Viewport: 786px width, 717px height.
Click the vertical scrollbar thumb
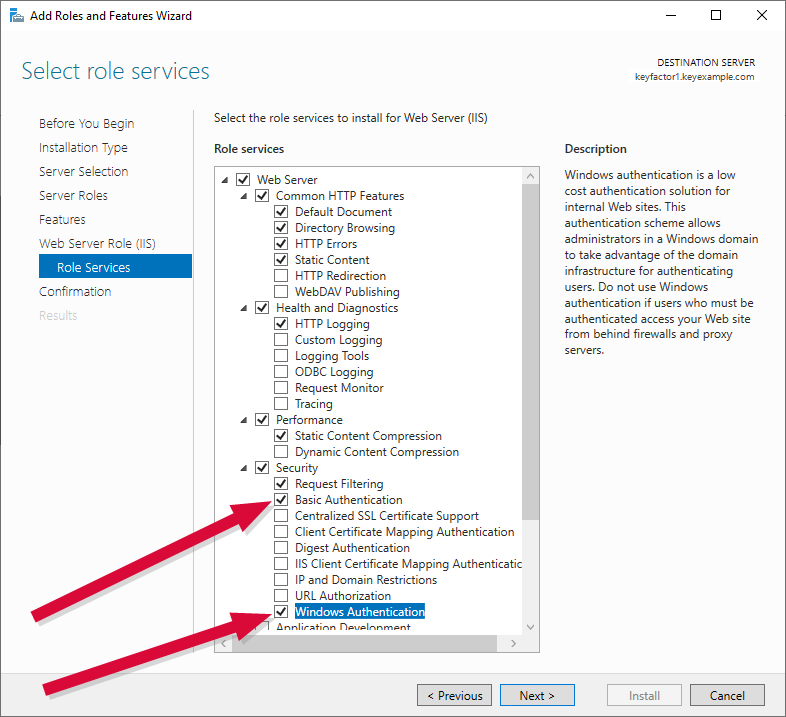click(x=530, y=352)
